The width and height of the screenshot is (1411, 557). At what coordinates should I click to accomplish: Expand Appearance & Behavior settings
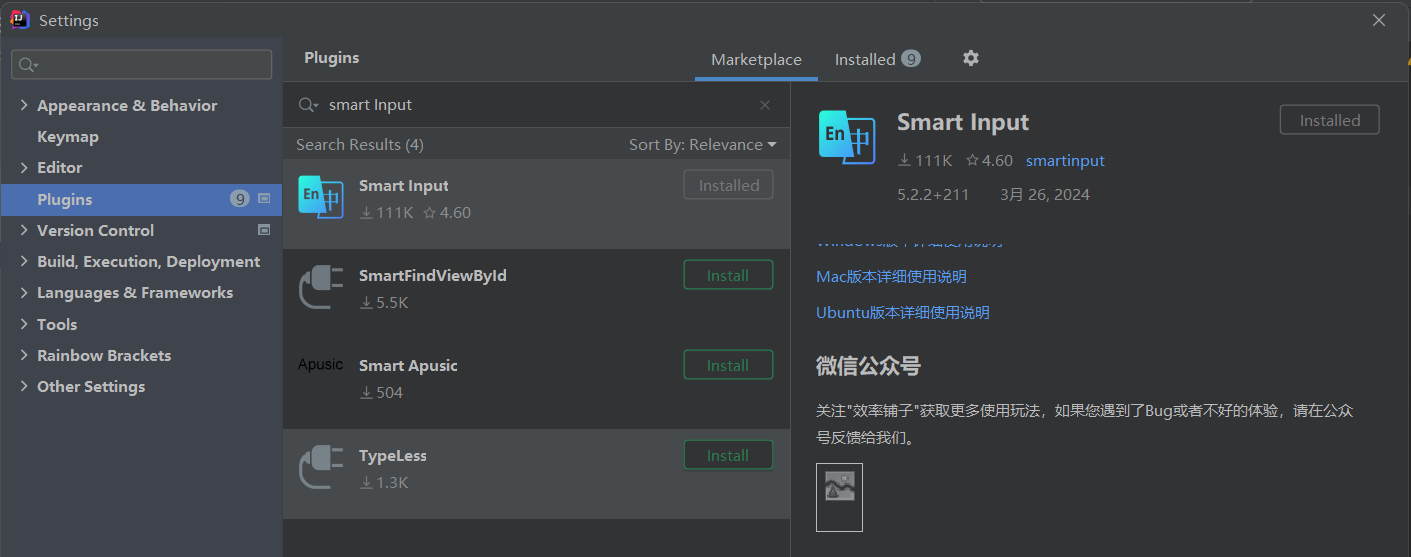(x=24, y=105)
